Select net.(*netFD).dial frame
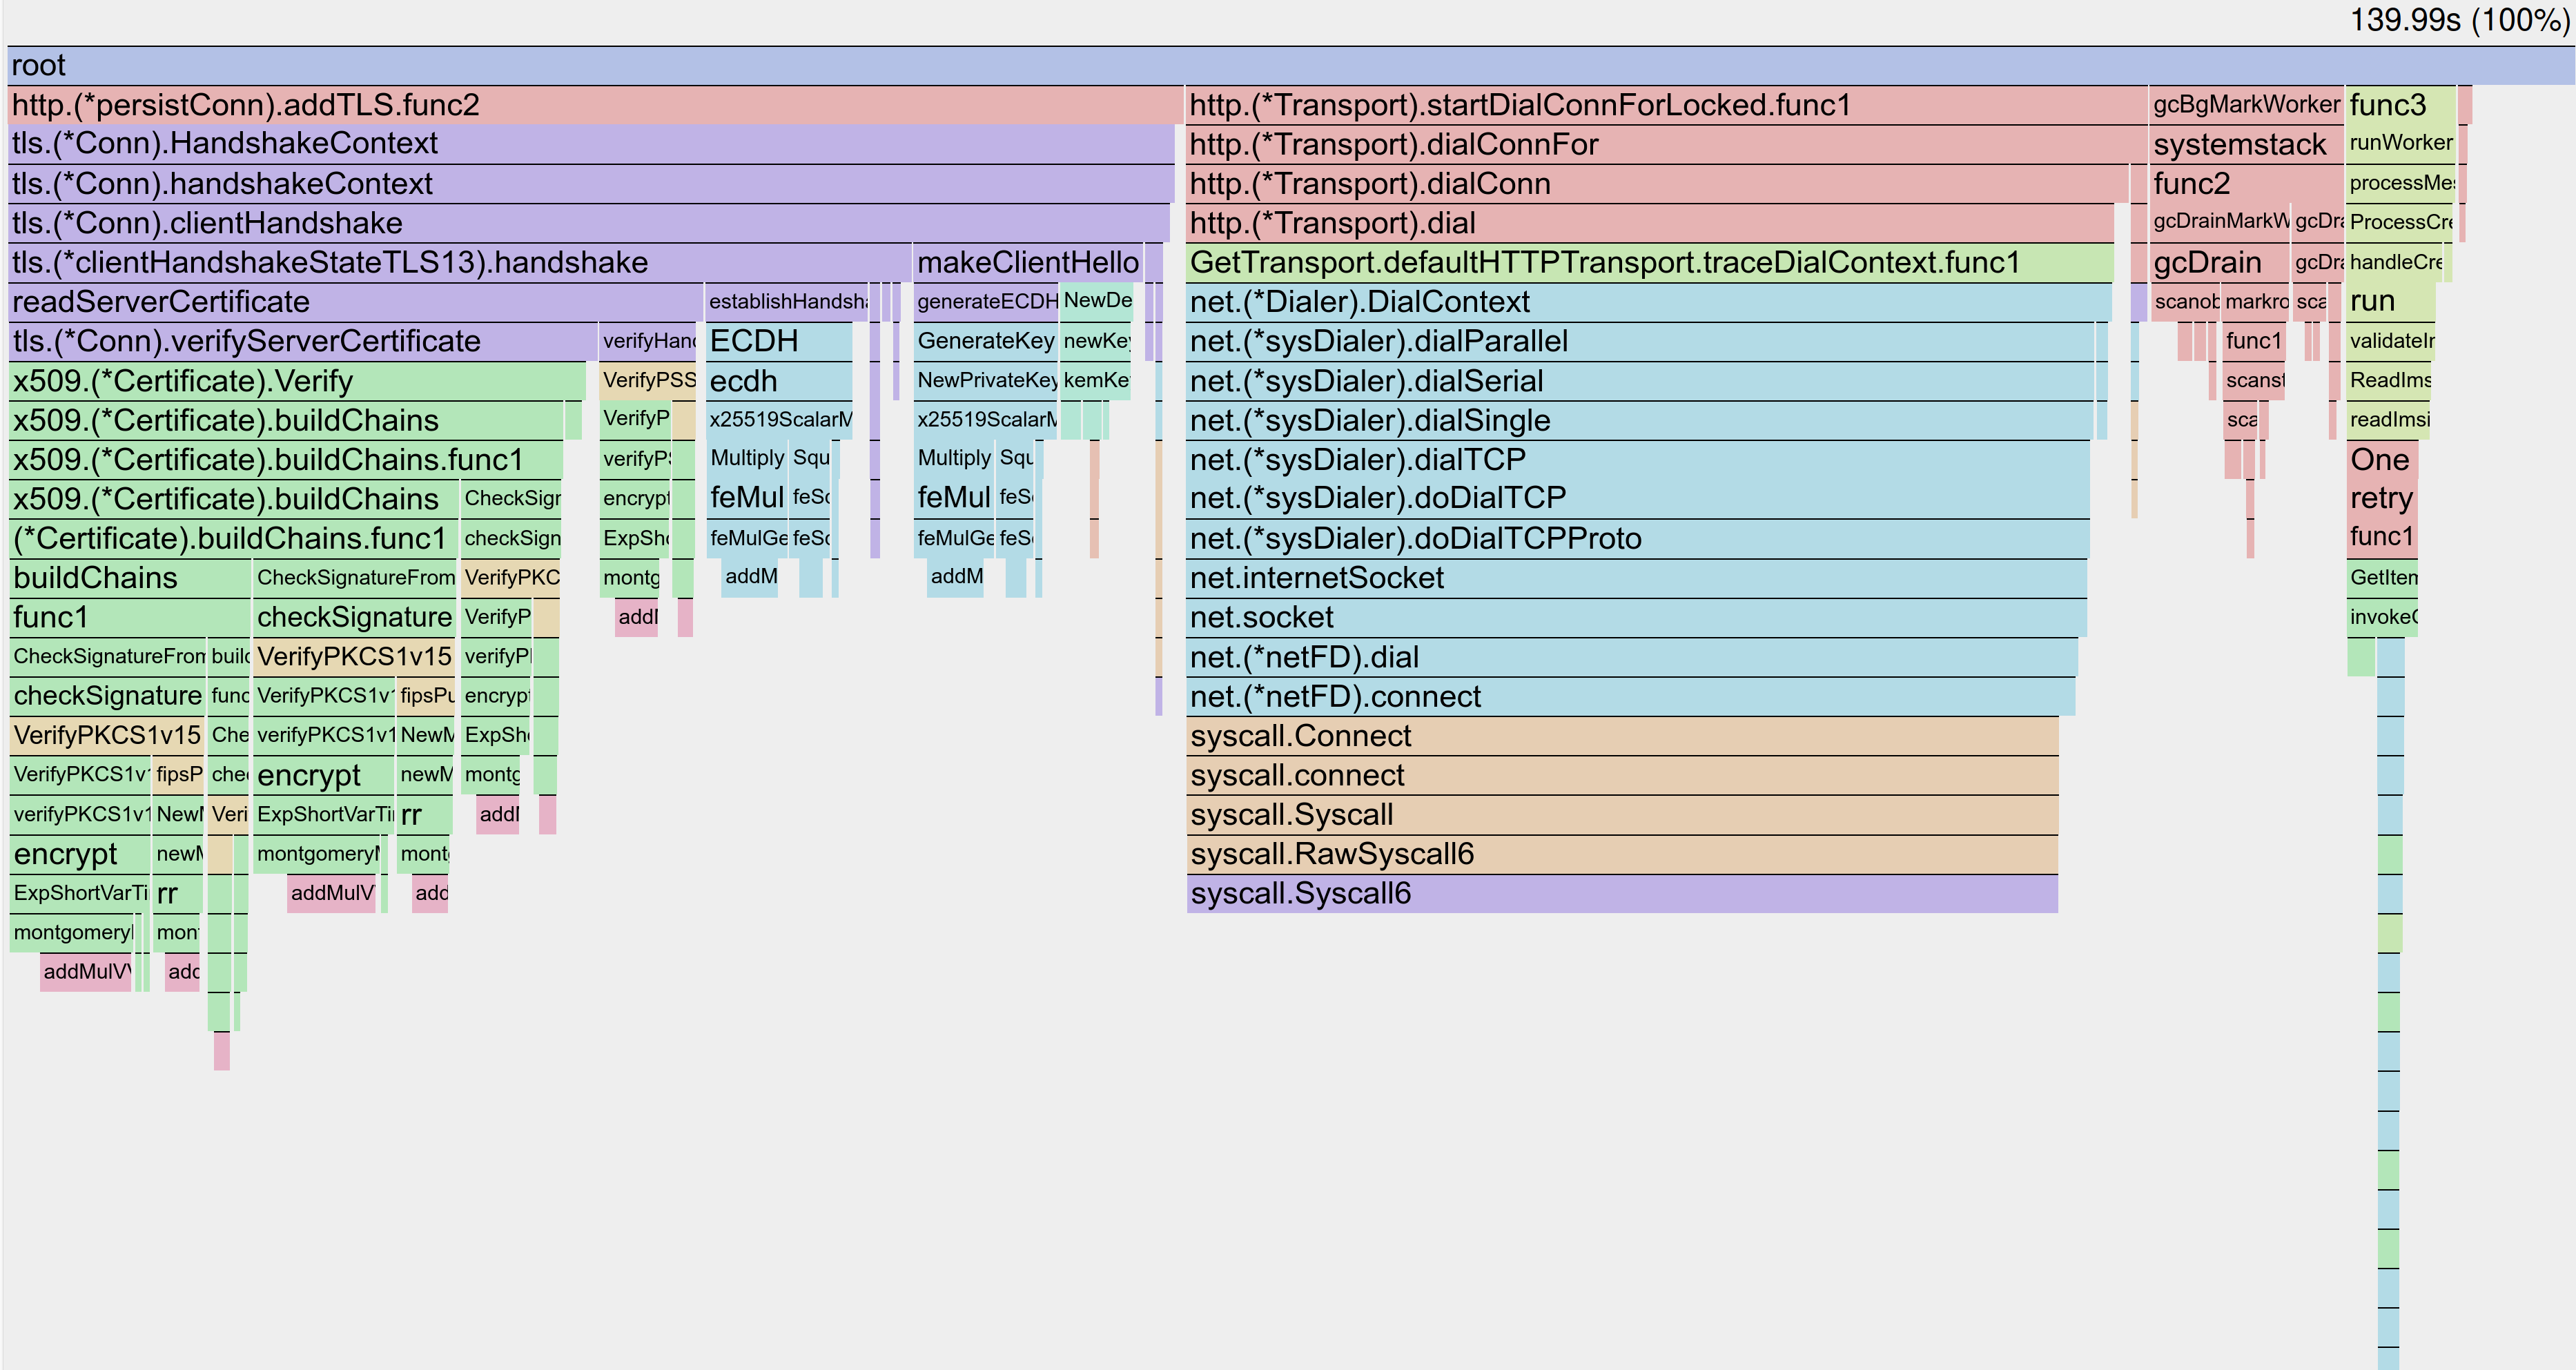 coord(1632,657)
